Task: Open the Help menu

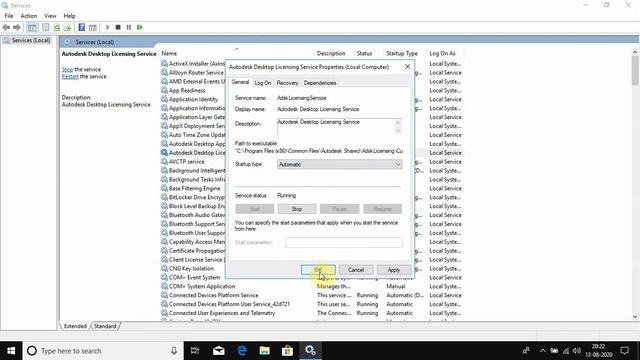Action: click(69, 16)
